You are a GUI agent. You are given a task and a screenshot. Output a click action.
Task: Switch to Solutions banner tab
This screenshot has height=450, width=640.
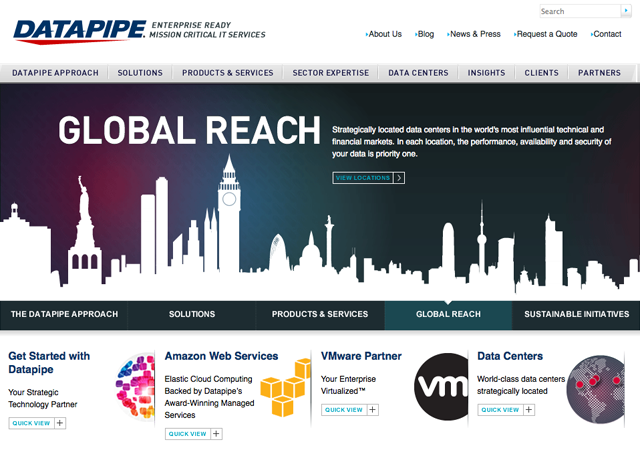pyautogui.click(x=192, y=314)
